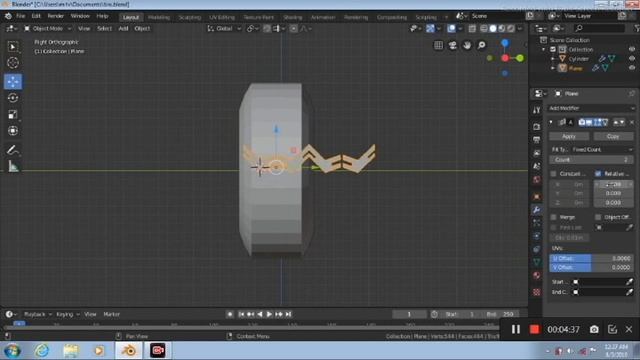Expand the Plane object in outliner
Screen dimensions: 640x360
click(553, 68)
